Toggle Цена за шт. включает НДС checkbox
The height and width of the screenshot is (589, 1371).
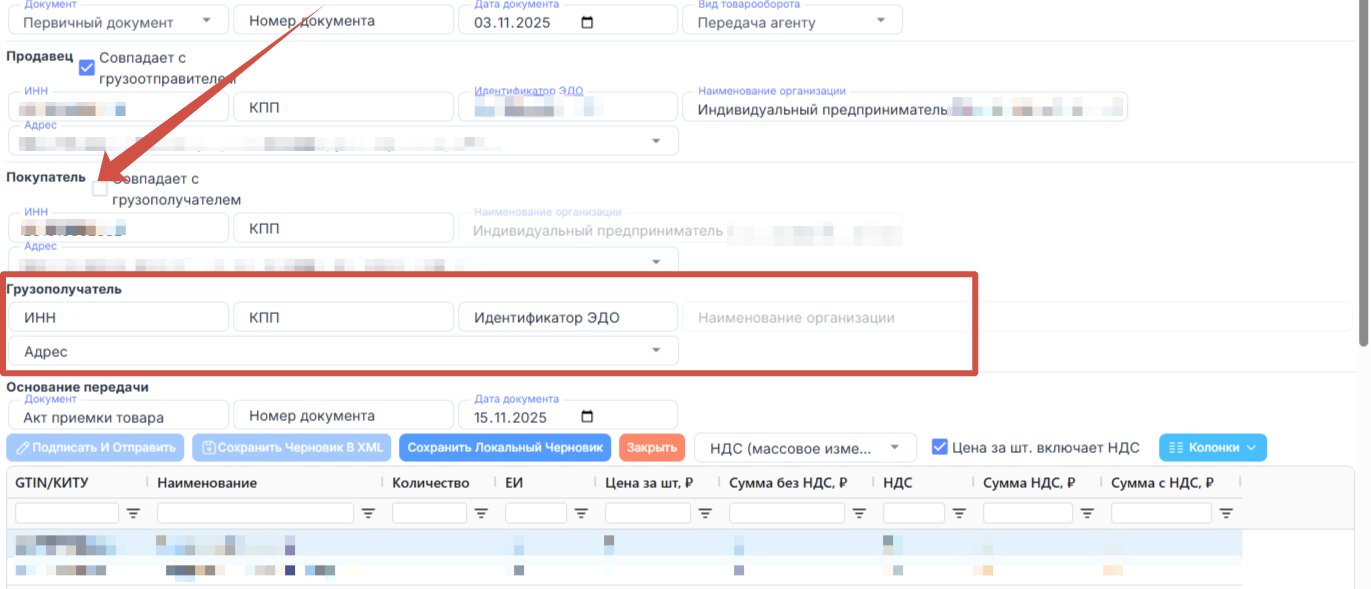pyautogui.click(x=939, y=447)
